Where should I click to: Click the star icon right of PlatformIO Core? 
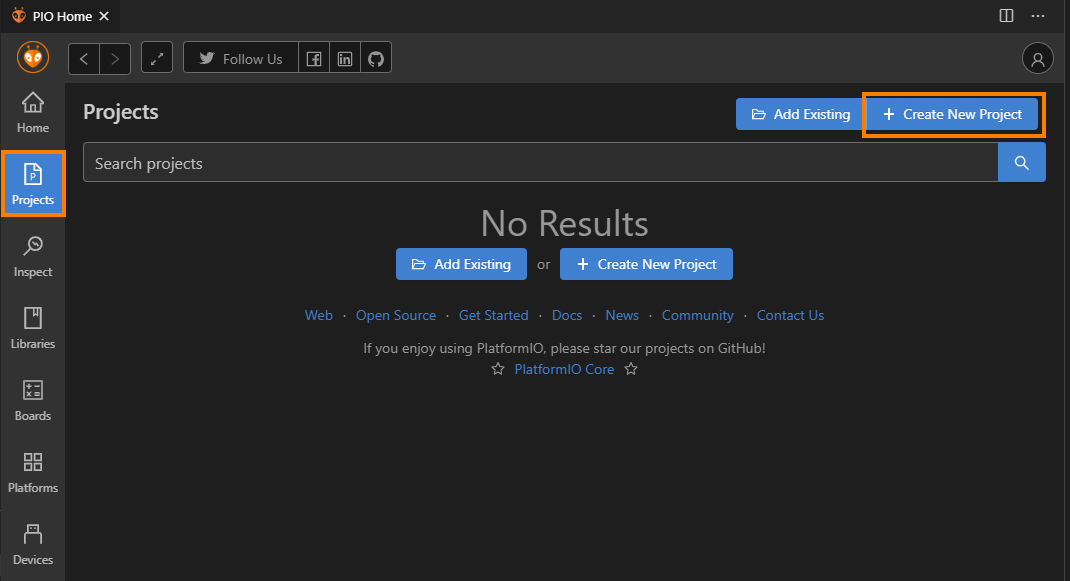point(631,369)
